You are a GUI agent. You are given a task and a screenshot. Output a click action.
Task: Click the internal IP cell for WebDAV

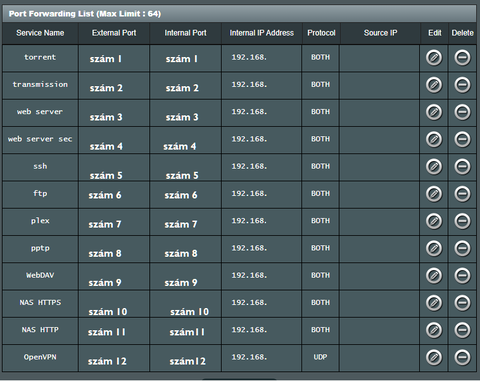pos(261,276)
